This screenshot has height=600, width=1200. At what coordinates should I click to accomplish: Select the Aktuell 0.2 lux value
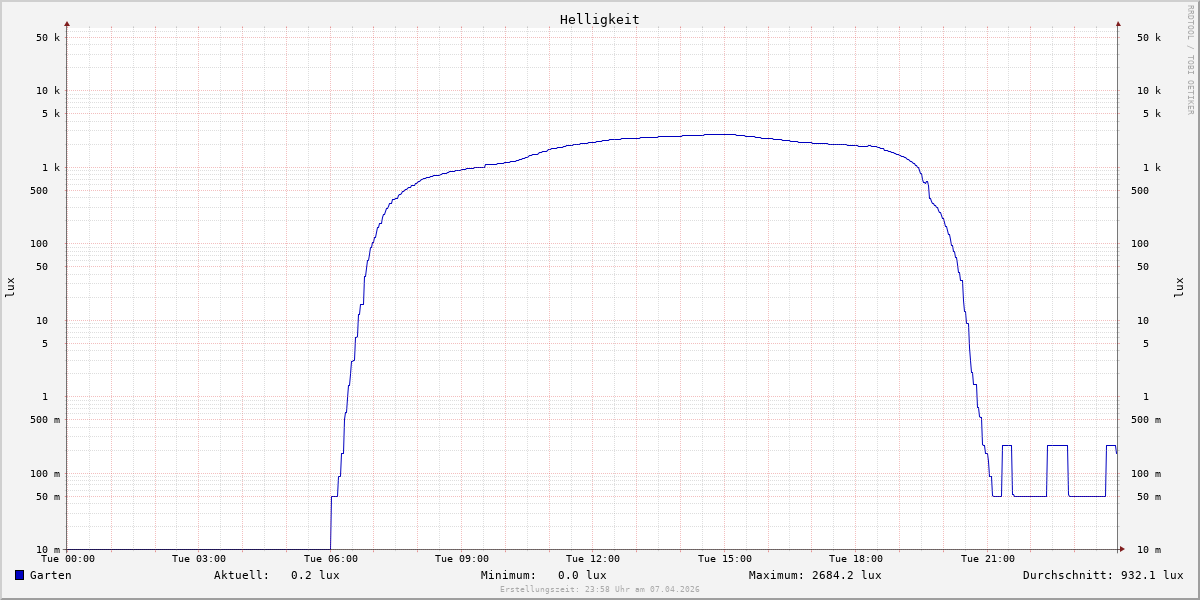(315, 575)
